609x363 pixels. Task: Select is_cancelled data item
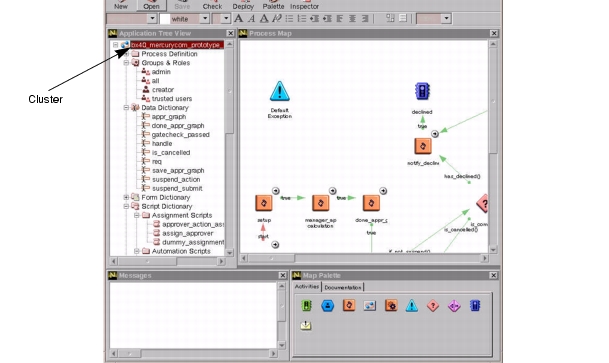click(x=171, y=153)
